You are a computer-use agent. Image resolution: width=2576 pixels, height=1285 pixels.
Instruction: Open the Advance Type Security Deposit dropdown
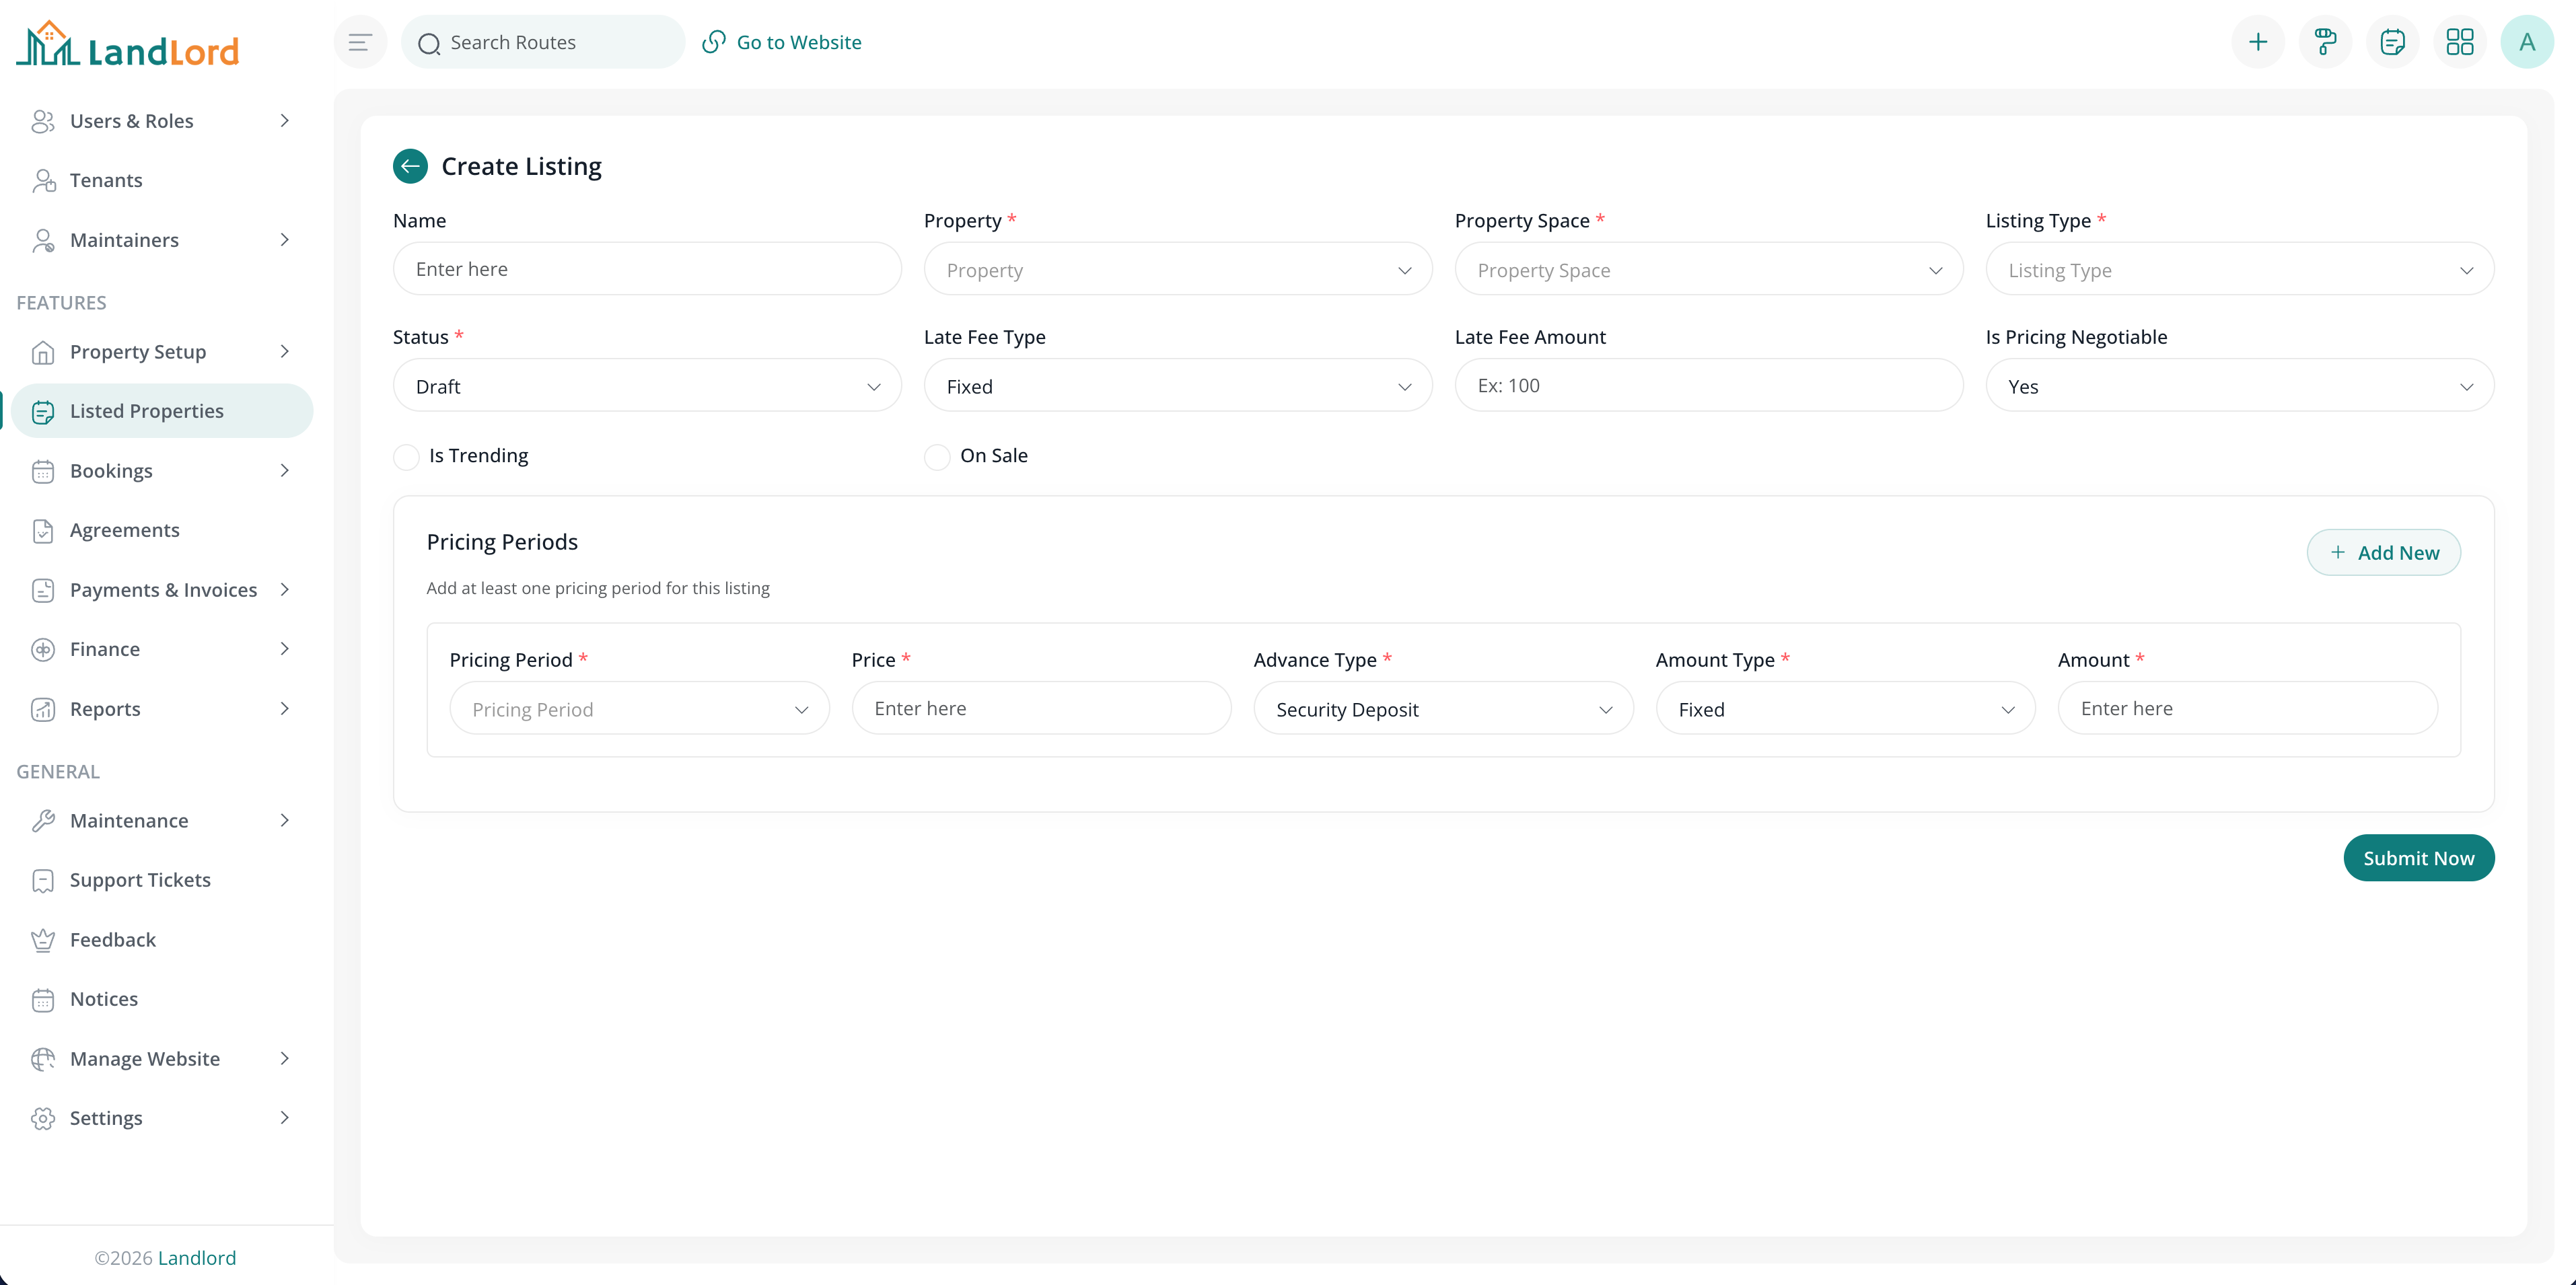click(1442, 708)
